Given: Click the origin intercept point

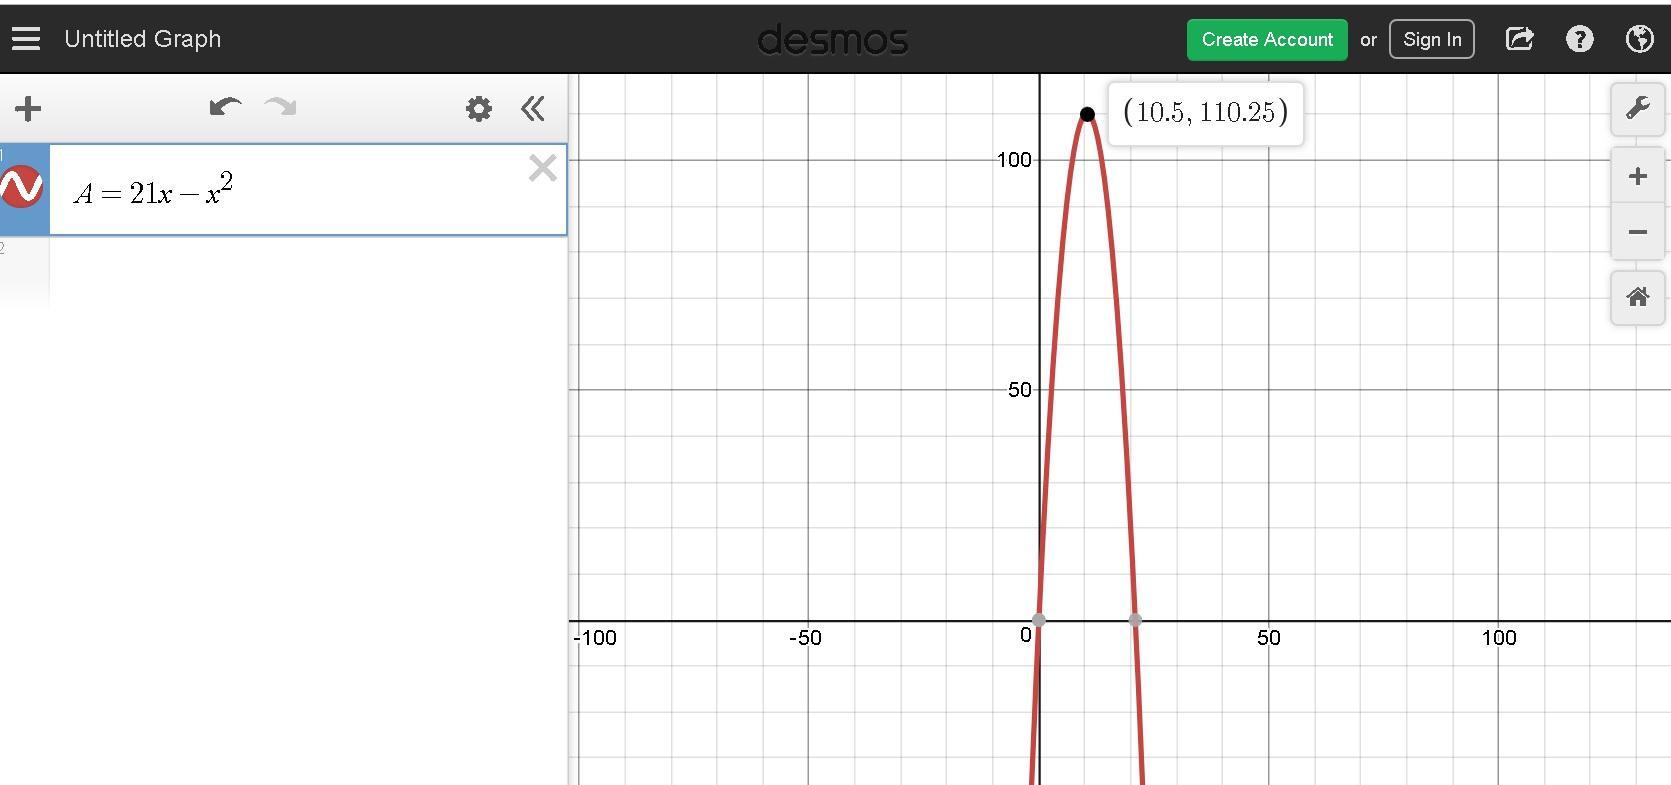Looking at the screenshot, I should [x=1039, y=620].
